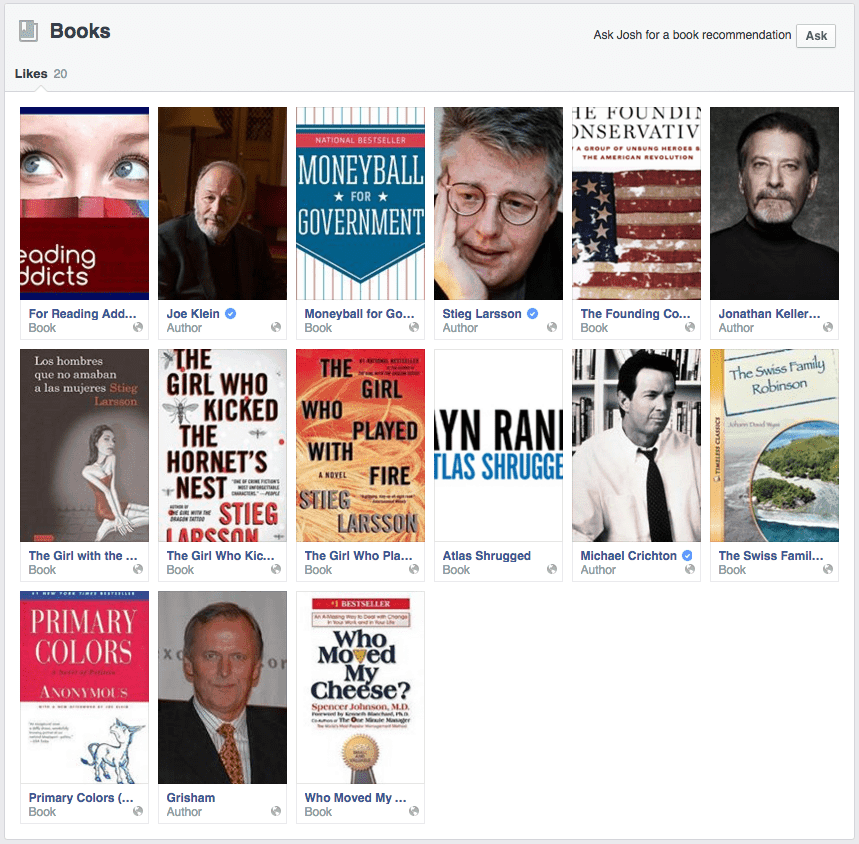Open The Girl Who Played with Fire cover

(360, 445)
